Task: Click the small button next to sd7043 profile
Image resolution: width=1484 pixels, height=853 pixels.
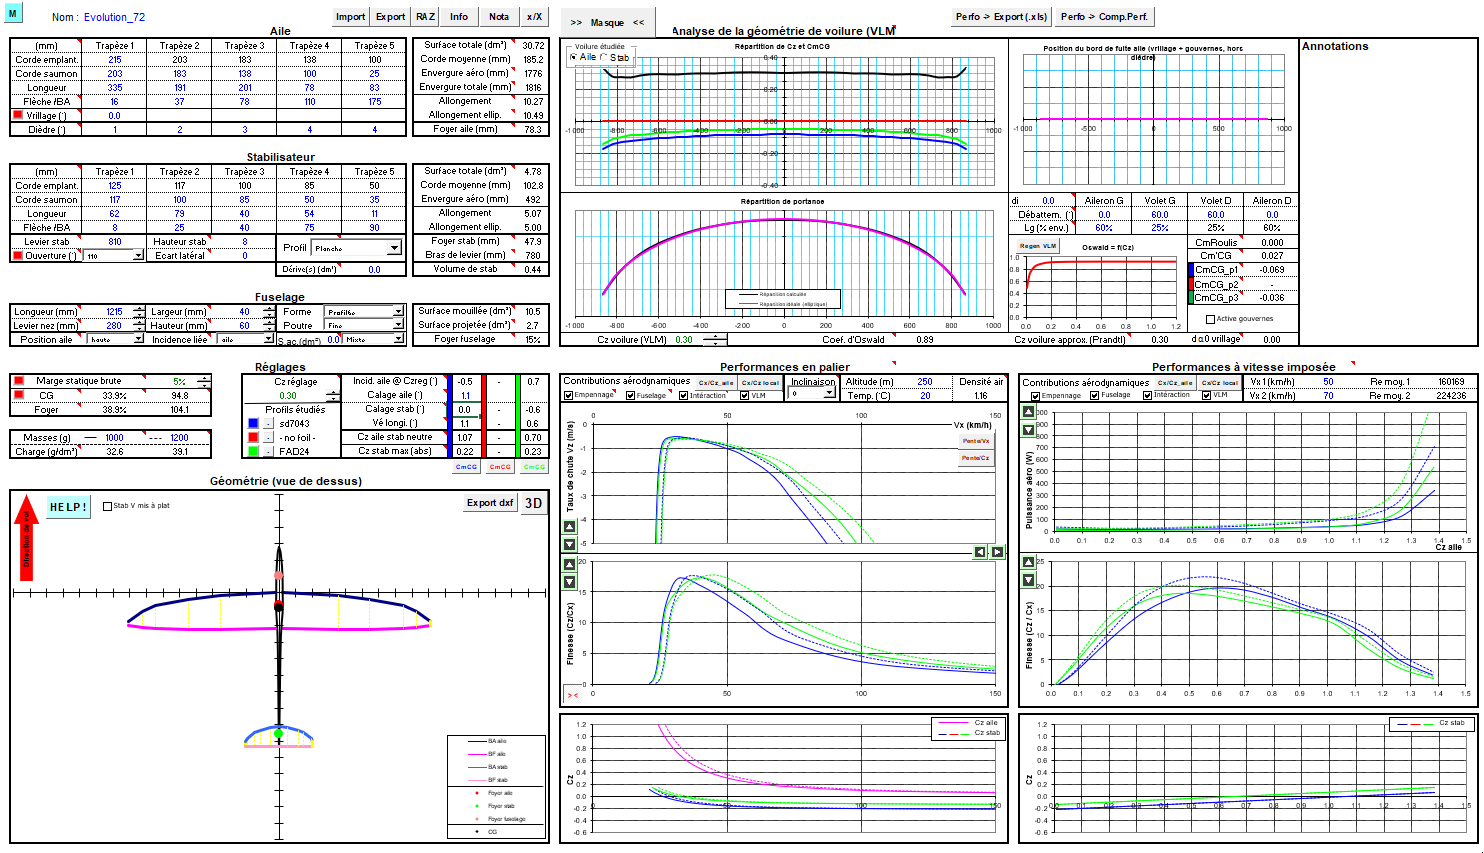Action: tap(268, 423)
